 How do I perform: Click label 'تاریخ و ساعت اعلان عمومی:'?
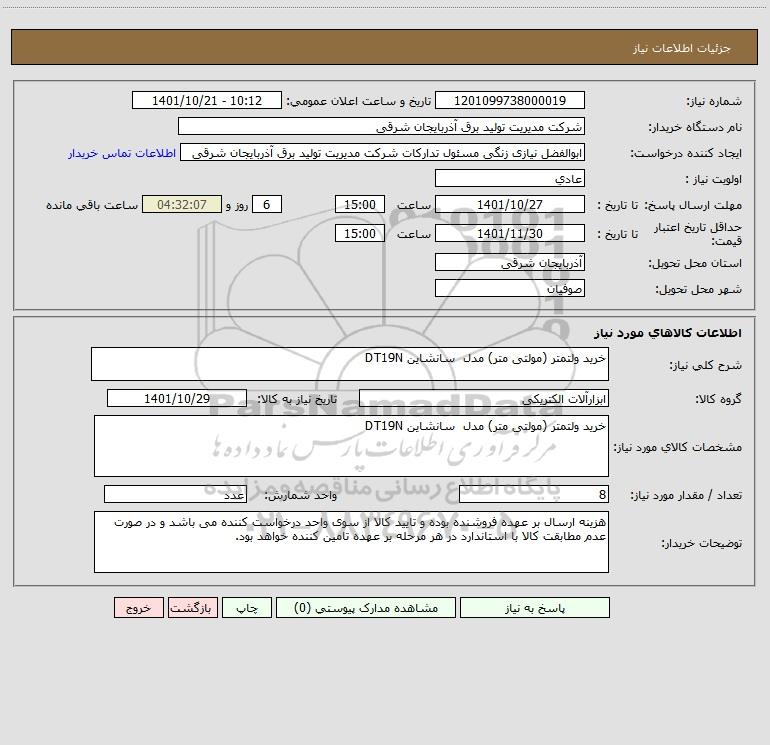pyautogui.click(x=358, y=101)
